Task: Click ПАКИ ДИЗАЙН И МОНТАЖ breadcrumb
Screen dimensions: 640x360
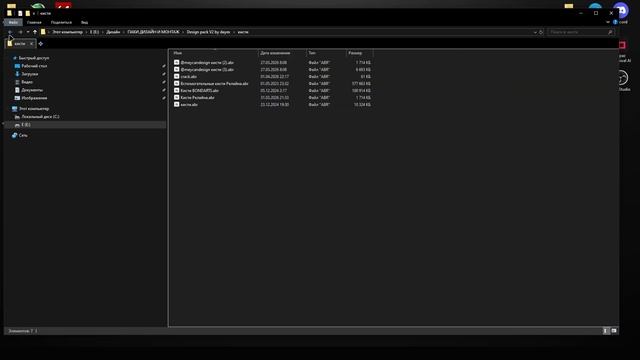Action: [153, 32]
